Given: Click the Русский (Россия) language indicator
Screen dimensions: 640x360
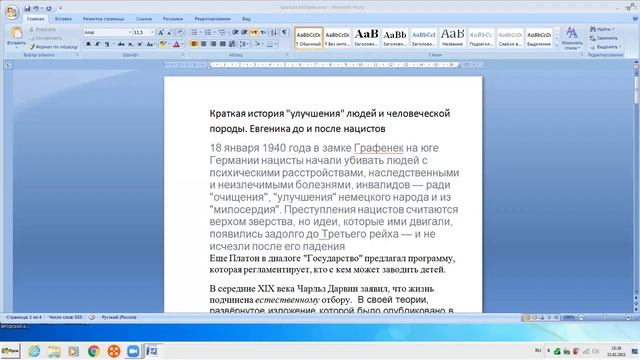Looking at the screenshot, I should pos(119,317).
